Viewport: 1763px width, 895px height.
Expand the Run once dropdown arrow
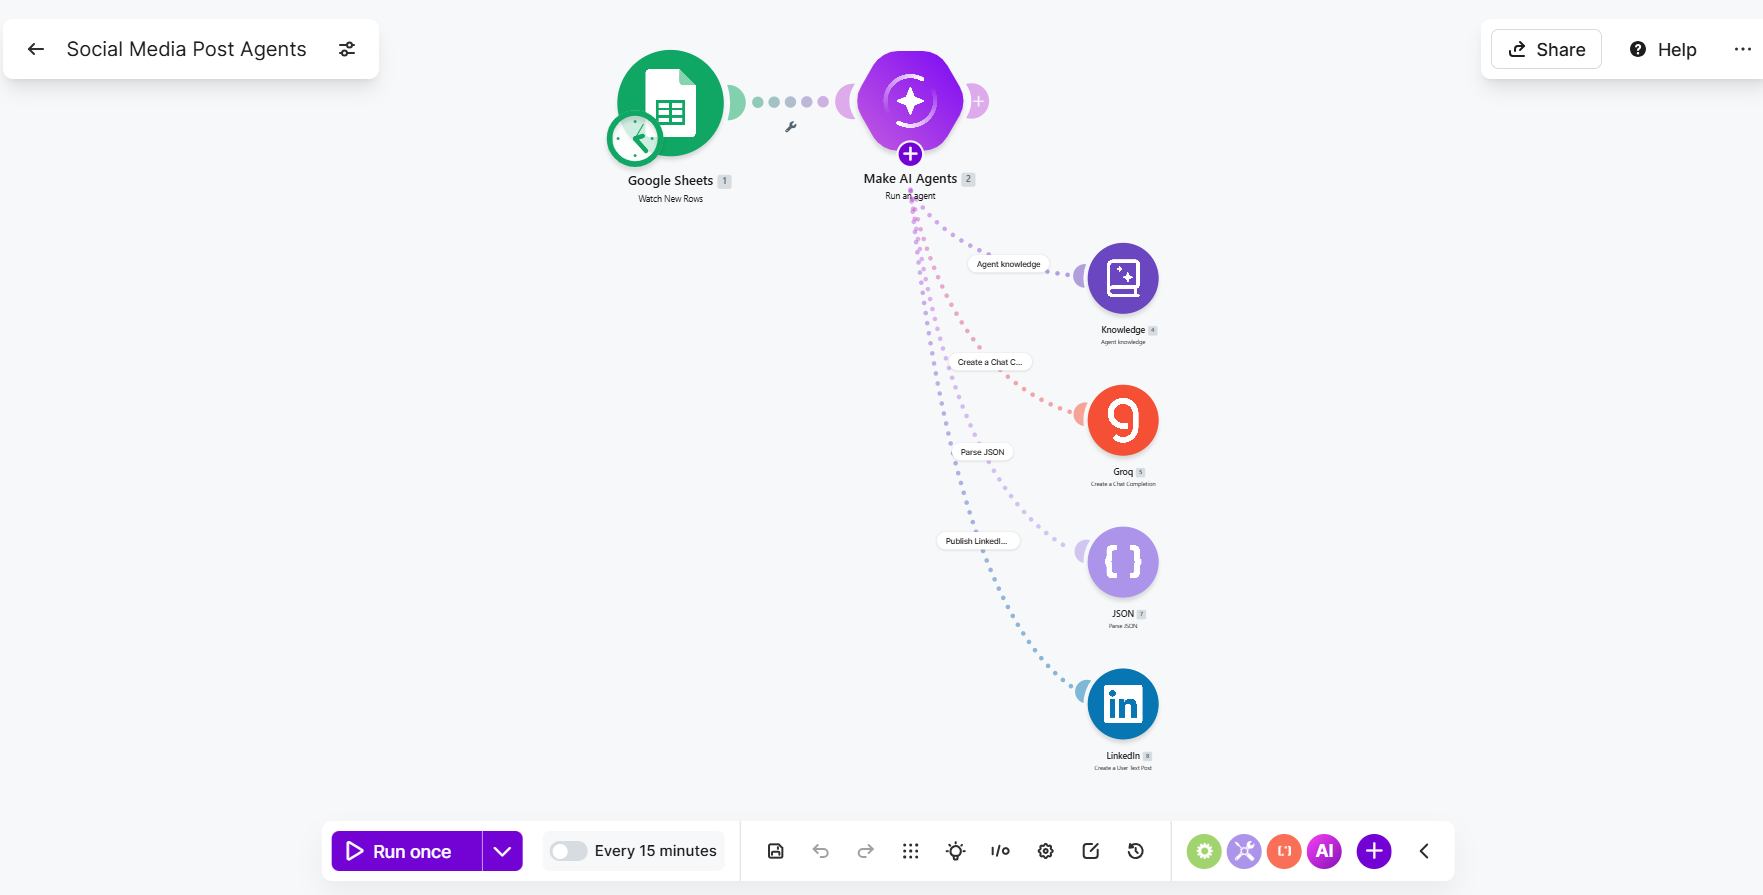pyautogui.click(x=502, y=851)
